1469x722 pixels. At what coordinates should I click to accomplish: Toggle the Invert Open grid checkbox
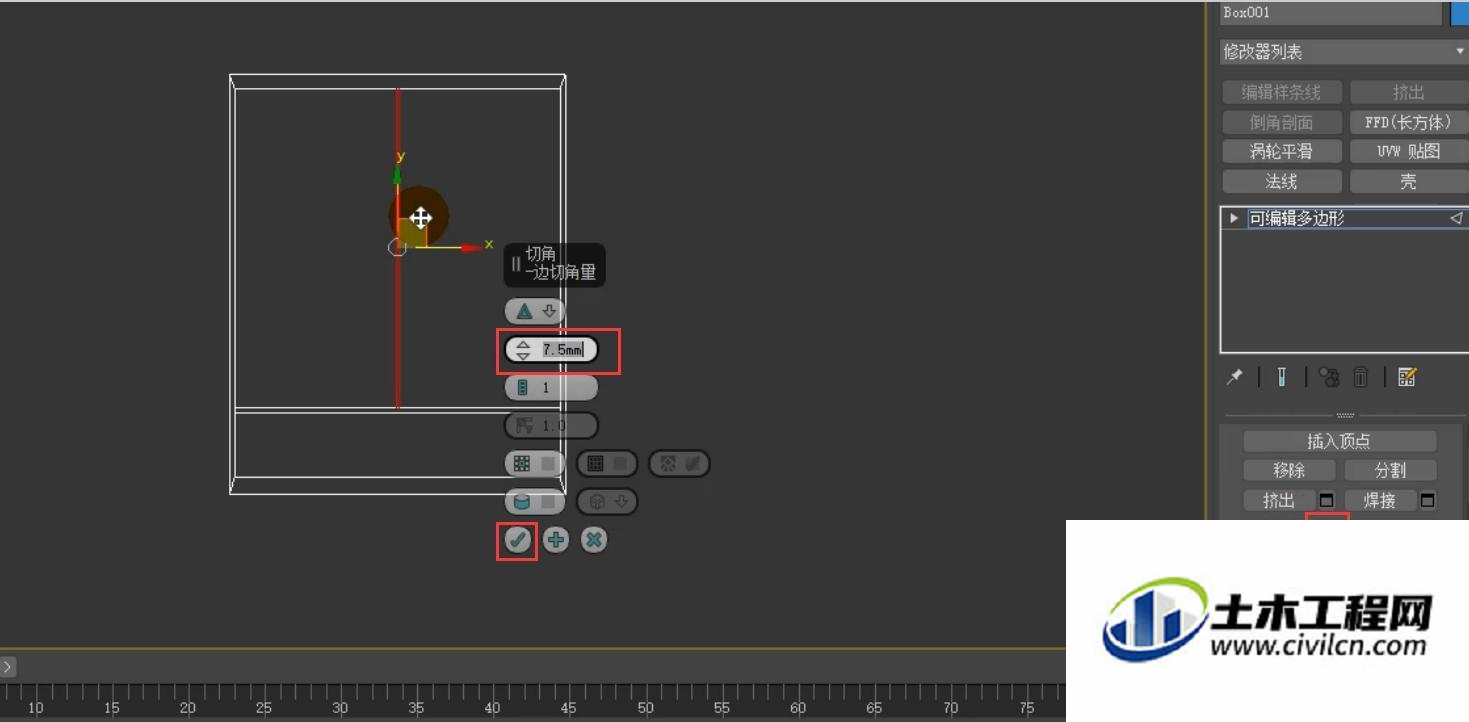[607, 464]
